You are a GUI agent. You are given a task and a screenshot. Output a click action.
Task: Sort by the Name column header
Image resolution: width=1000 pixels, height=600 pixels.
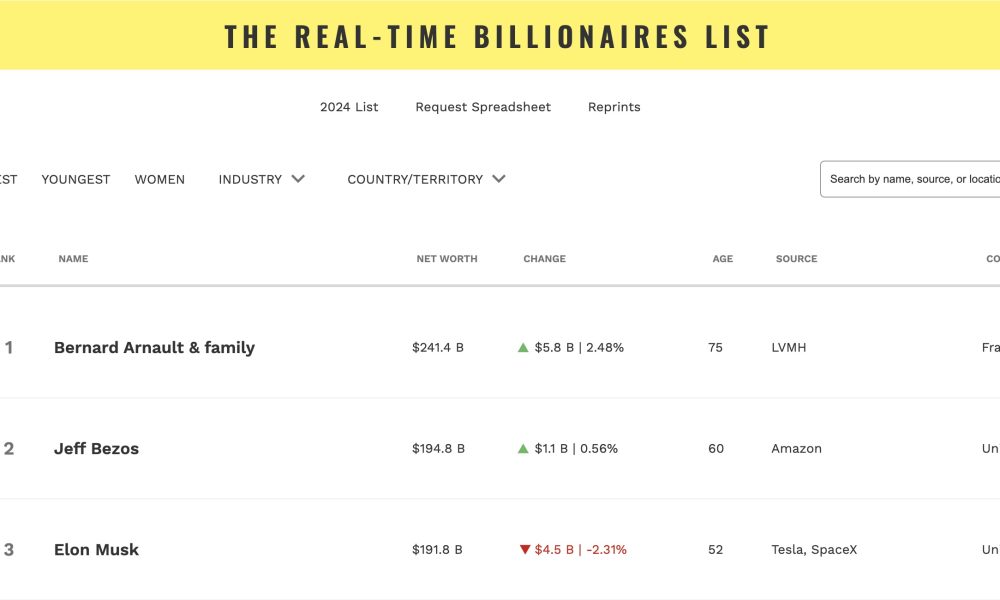73,259
